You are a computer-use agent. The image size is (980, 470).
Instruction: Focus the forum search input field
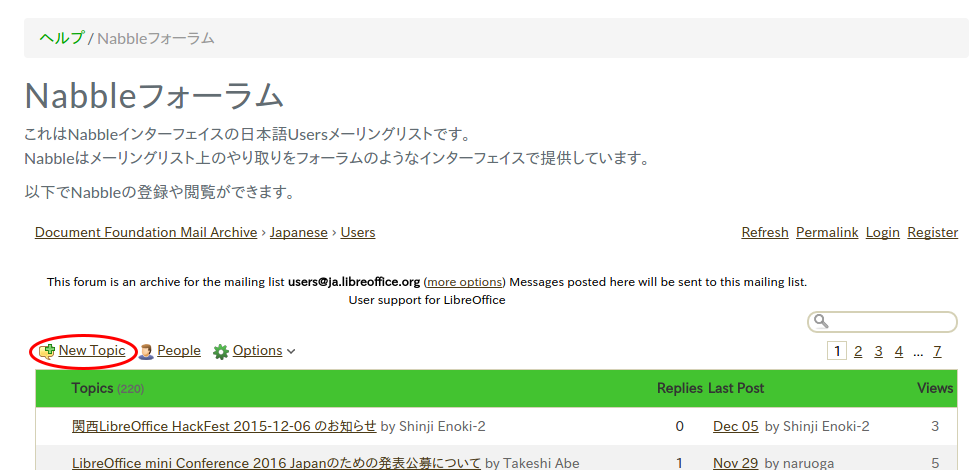click(x=882, y=322)
